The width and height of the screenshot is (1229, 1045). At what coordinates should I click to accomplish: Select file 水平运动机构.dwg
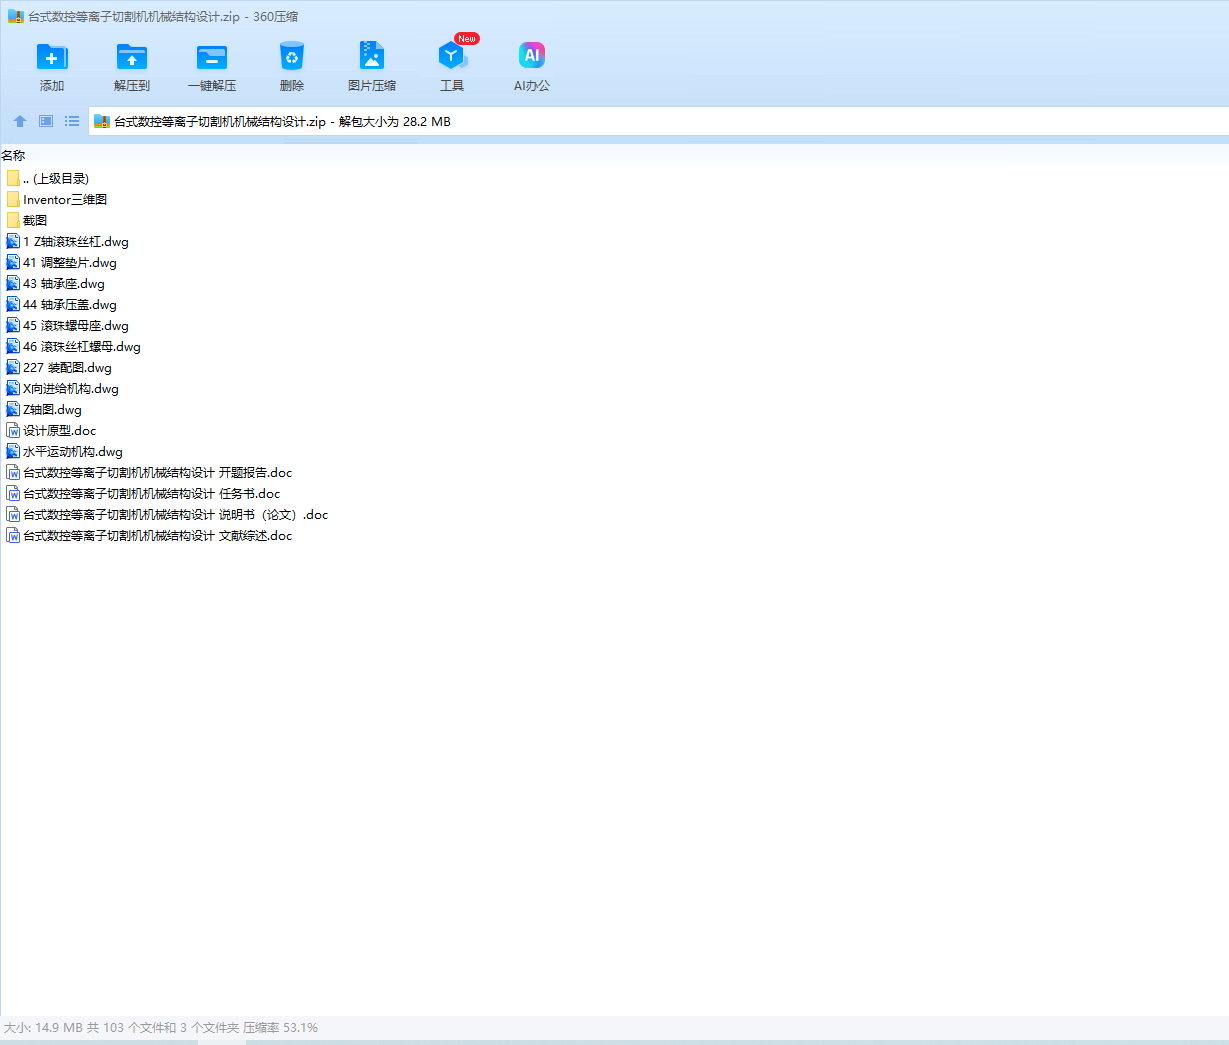[x=64, y=451]
